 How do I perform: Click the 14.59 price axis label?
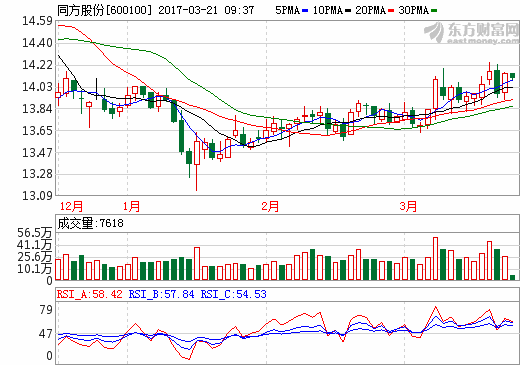click(x=37, y=21)
